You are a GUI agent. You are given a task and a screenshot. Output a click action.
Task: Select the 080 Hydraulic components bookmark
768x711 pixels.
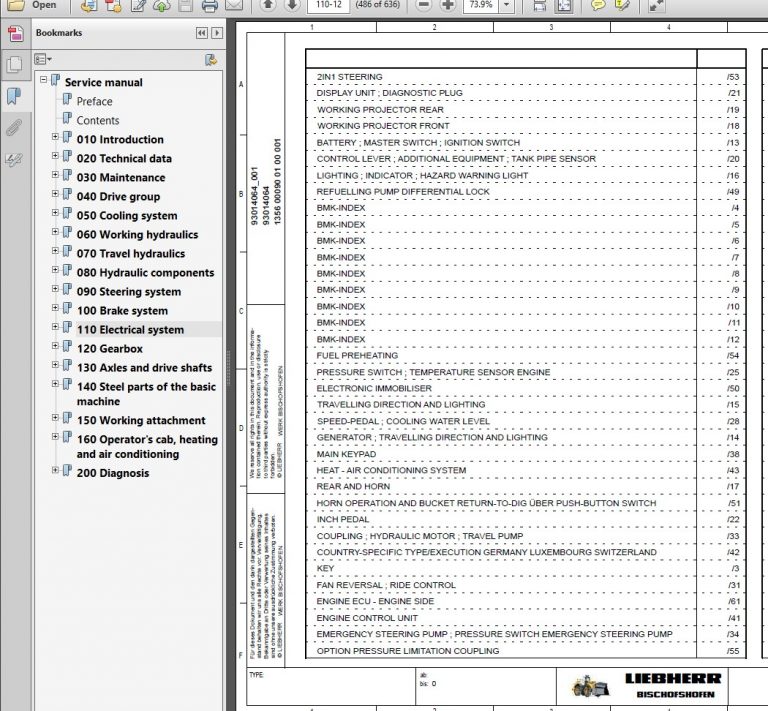[x=145, y=273]
